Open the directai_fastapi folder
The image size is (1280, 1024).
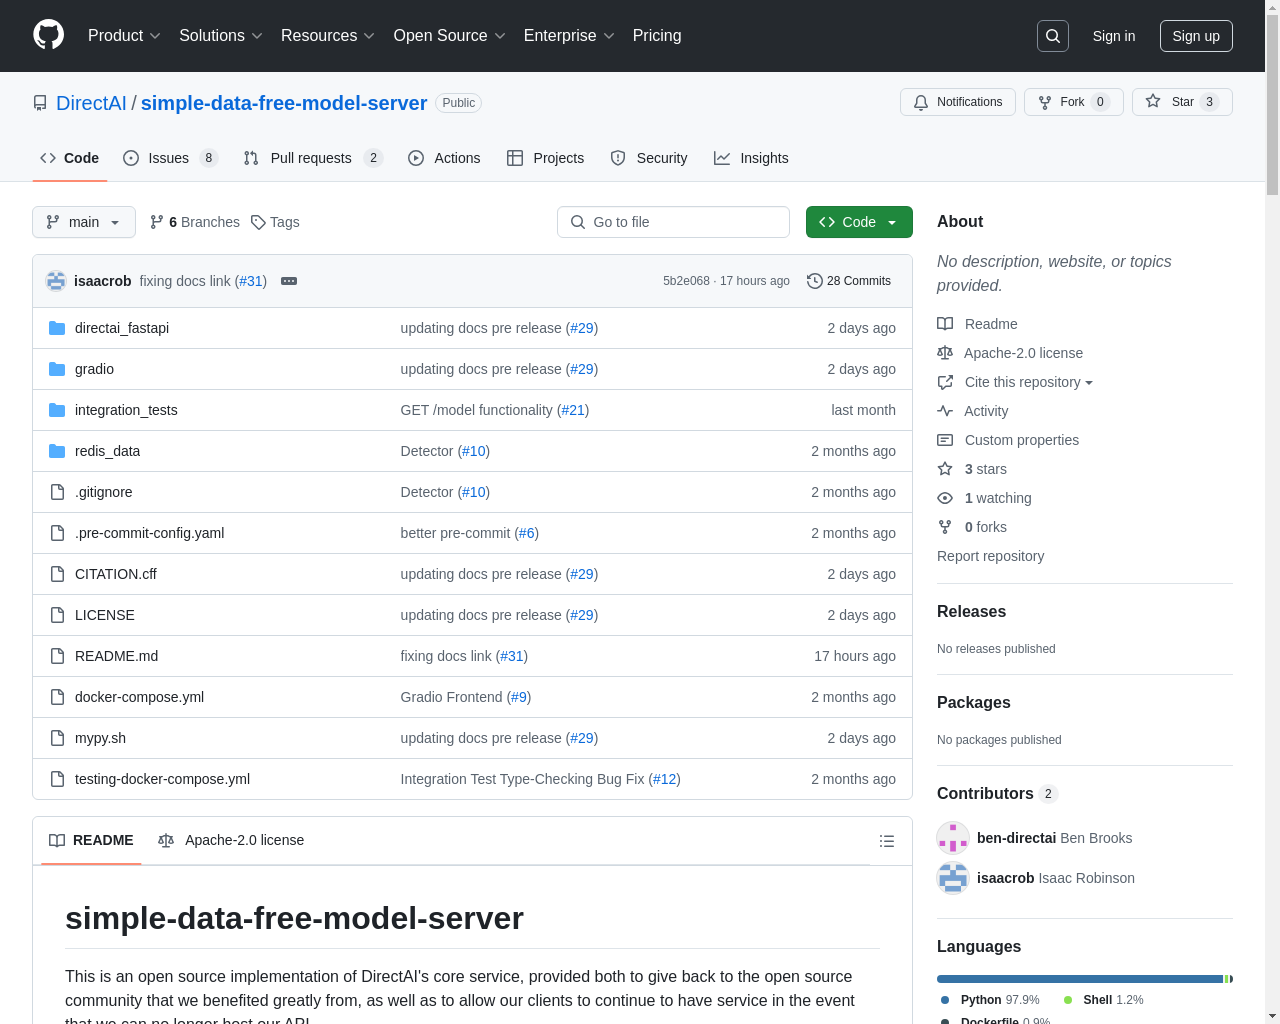click(122, 328)
